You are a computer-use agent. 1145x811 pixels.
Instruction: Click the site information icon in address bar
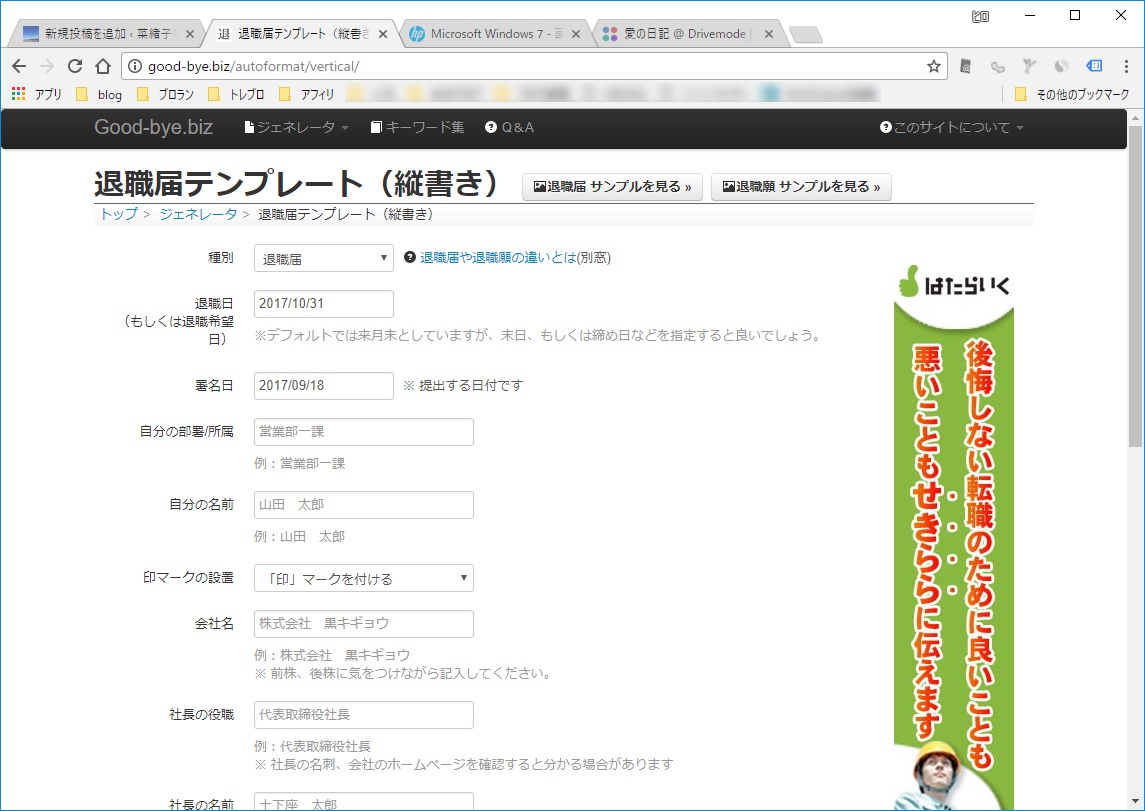pos(135,66)
